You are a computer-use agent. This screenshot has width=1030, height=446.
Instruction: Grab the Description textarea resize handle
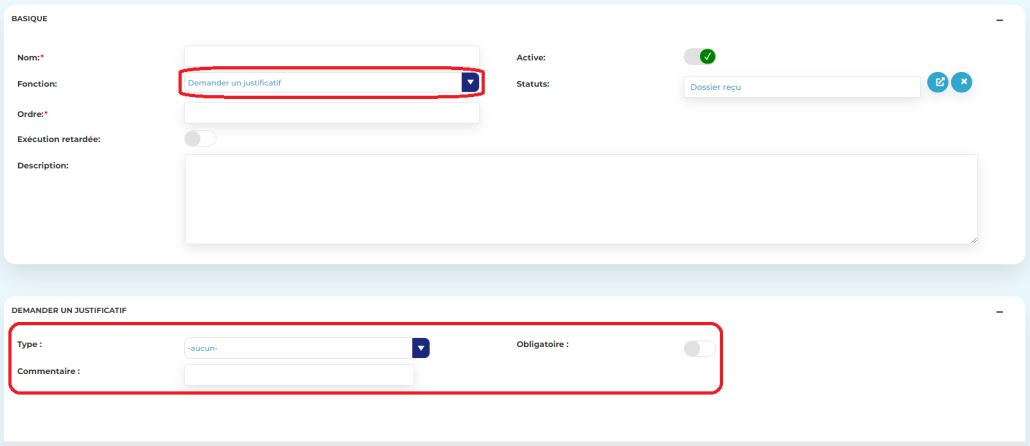(972, 239)
